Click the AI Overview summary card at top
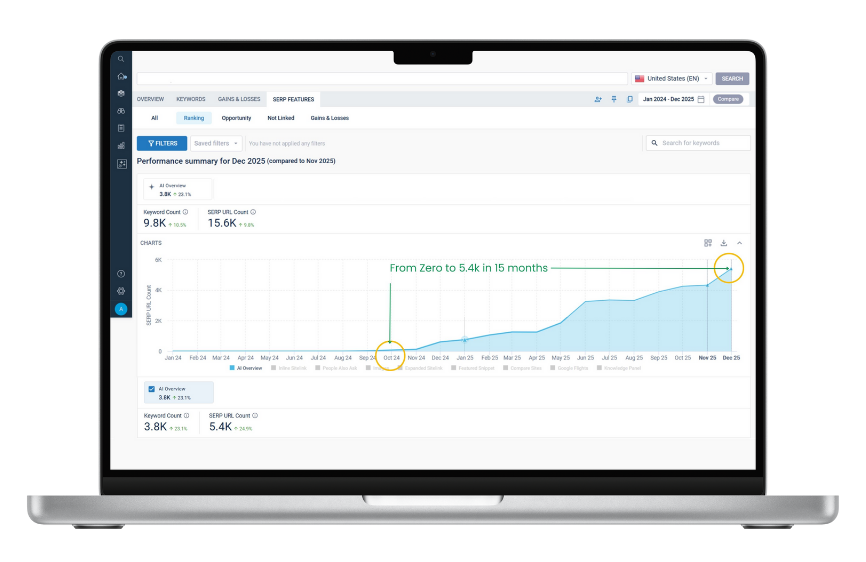 coord(178,189)
